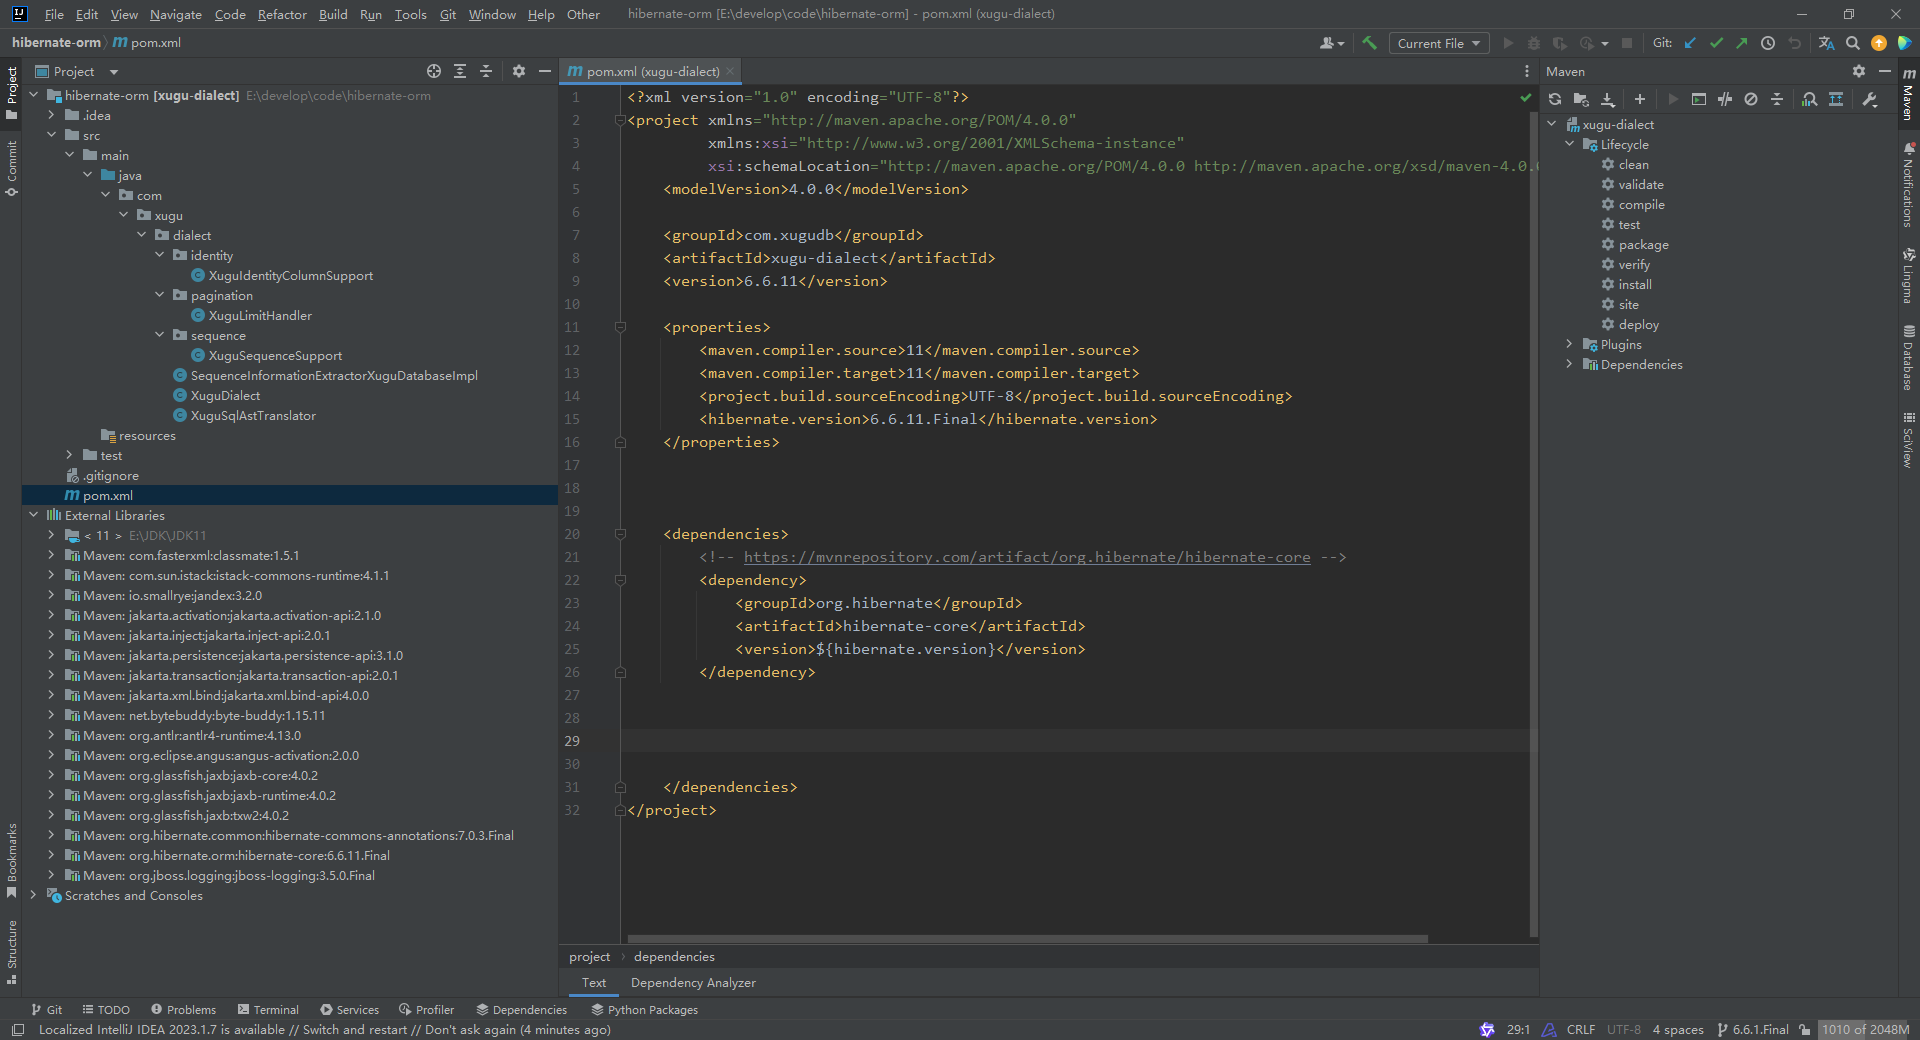The width and height of the screenshot is (1920, 1040).
Task: Open the Terminal tool window
Action: 268,1010
